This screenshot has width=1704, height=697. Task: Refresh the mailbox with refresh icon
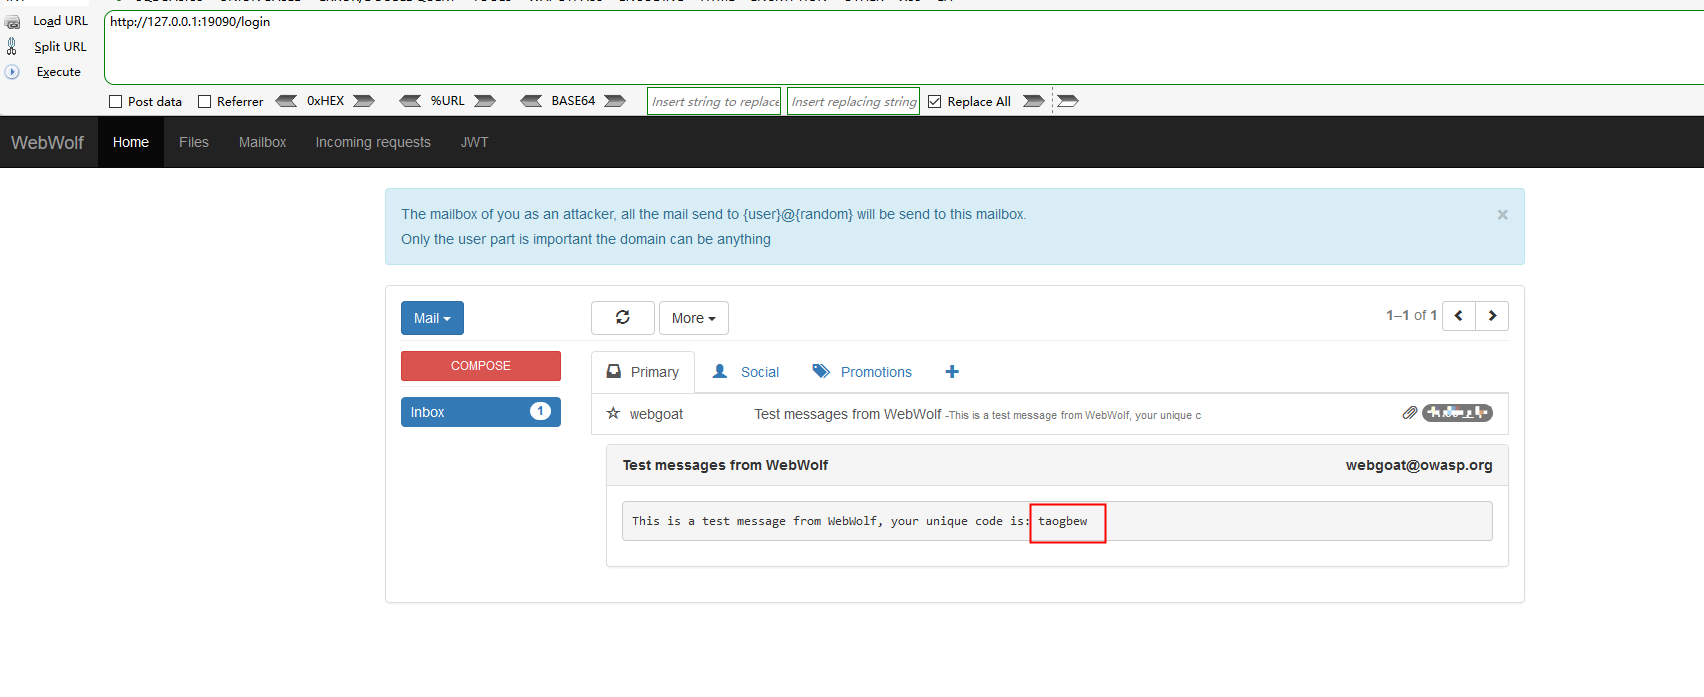click(623, 318)
